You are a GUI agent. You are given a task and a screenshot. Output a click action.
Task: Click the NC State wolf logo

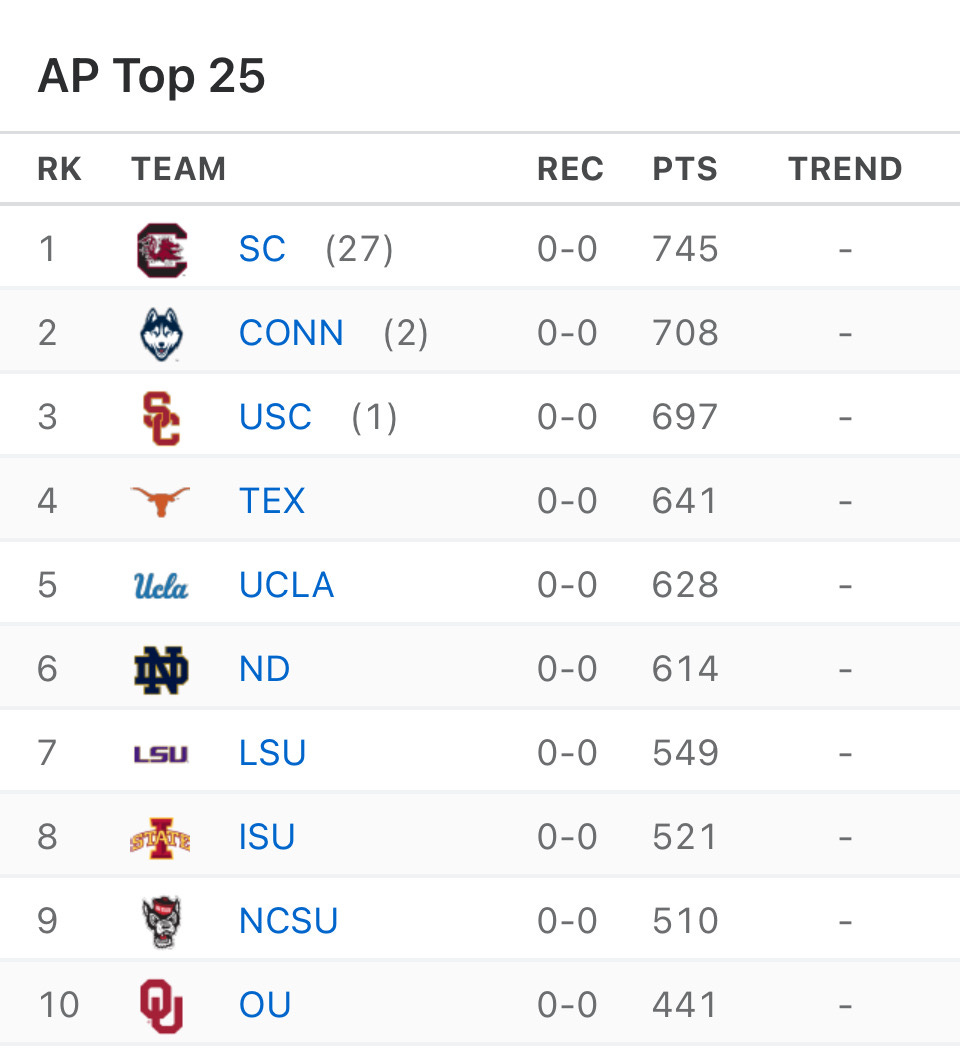[x=162, y=922]
